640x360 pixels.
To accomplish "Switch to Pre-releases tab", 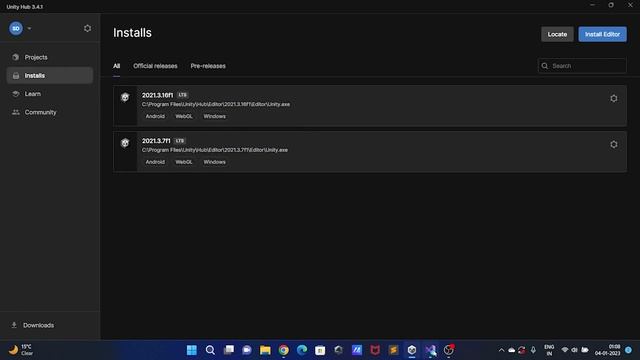I will [208, 66].
